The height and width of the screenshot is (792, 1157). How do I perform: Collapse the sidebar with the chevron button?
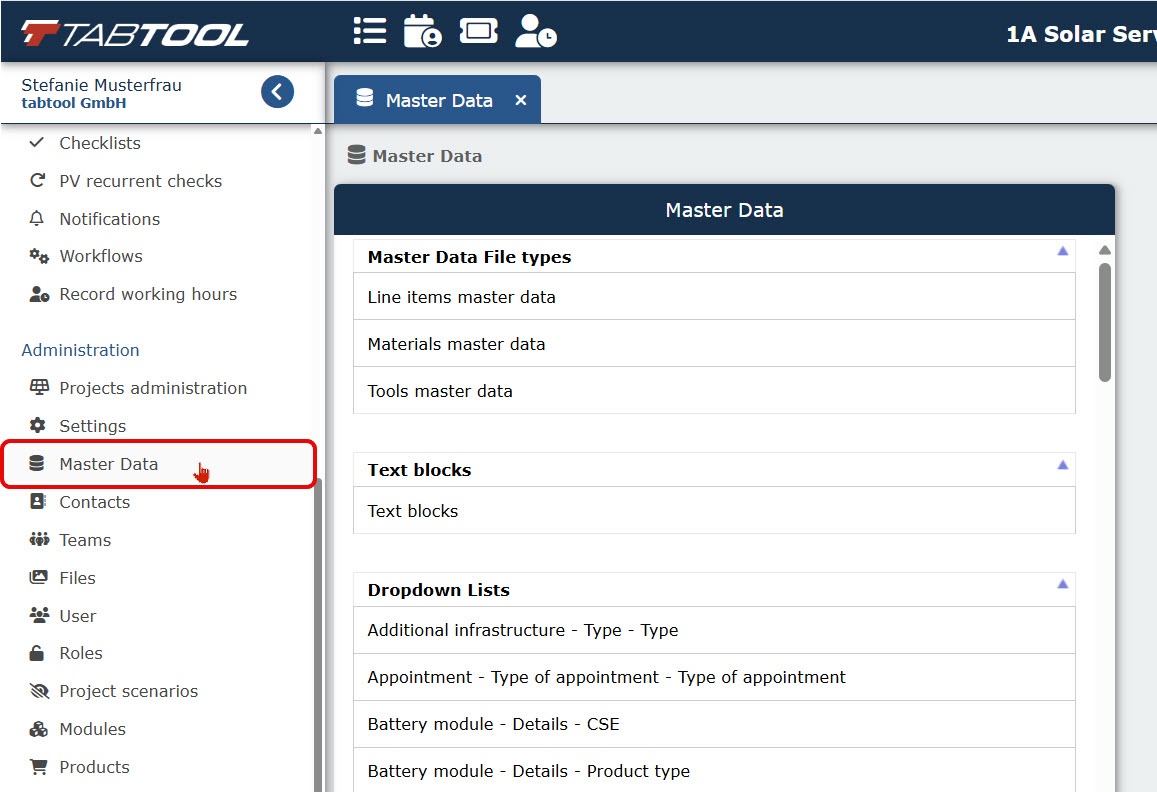pos(277,92)
